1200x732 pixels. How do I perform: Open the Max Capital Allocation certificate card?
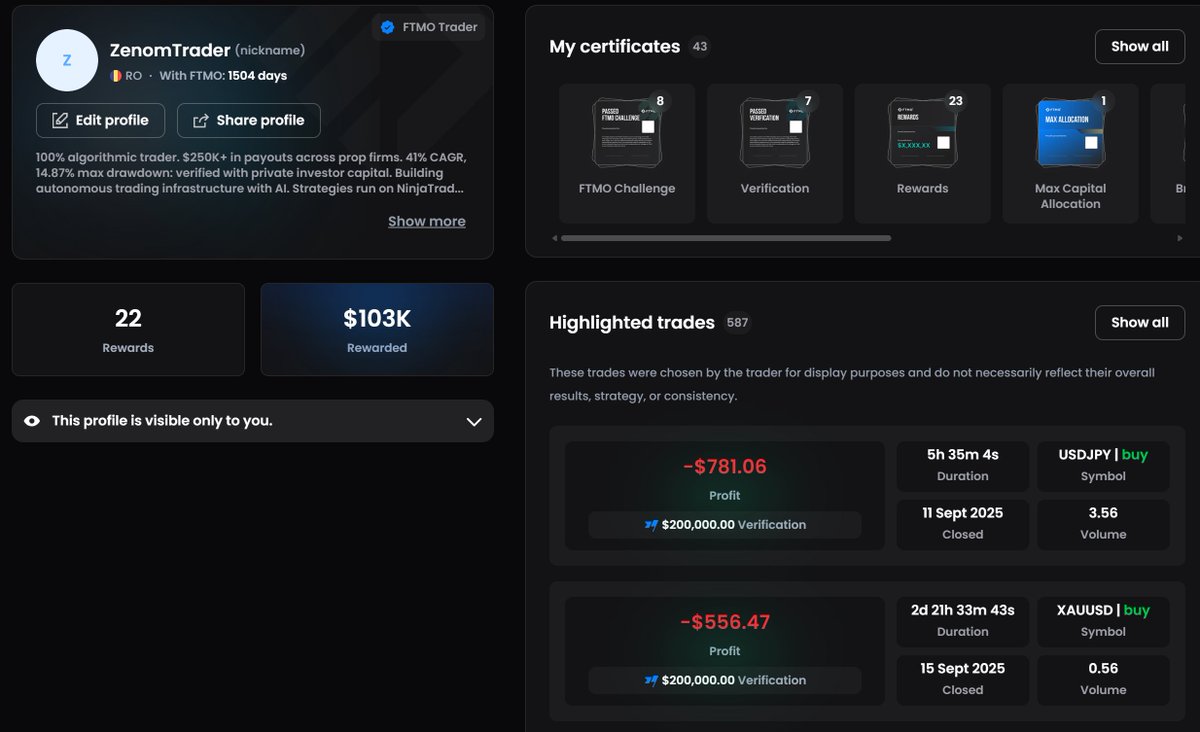click(x=1070, y=153)
